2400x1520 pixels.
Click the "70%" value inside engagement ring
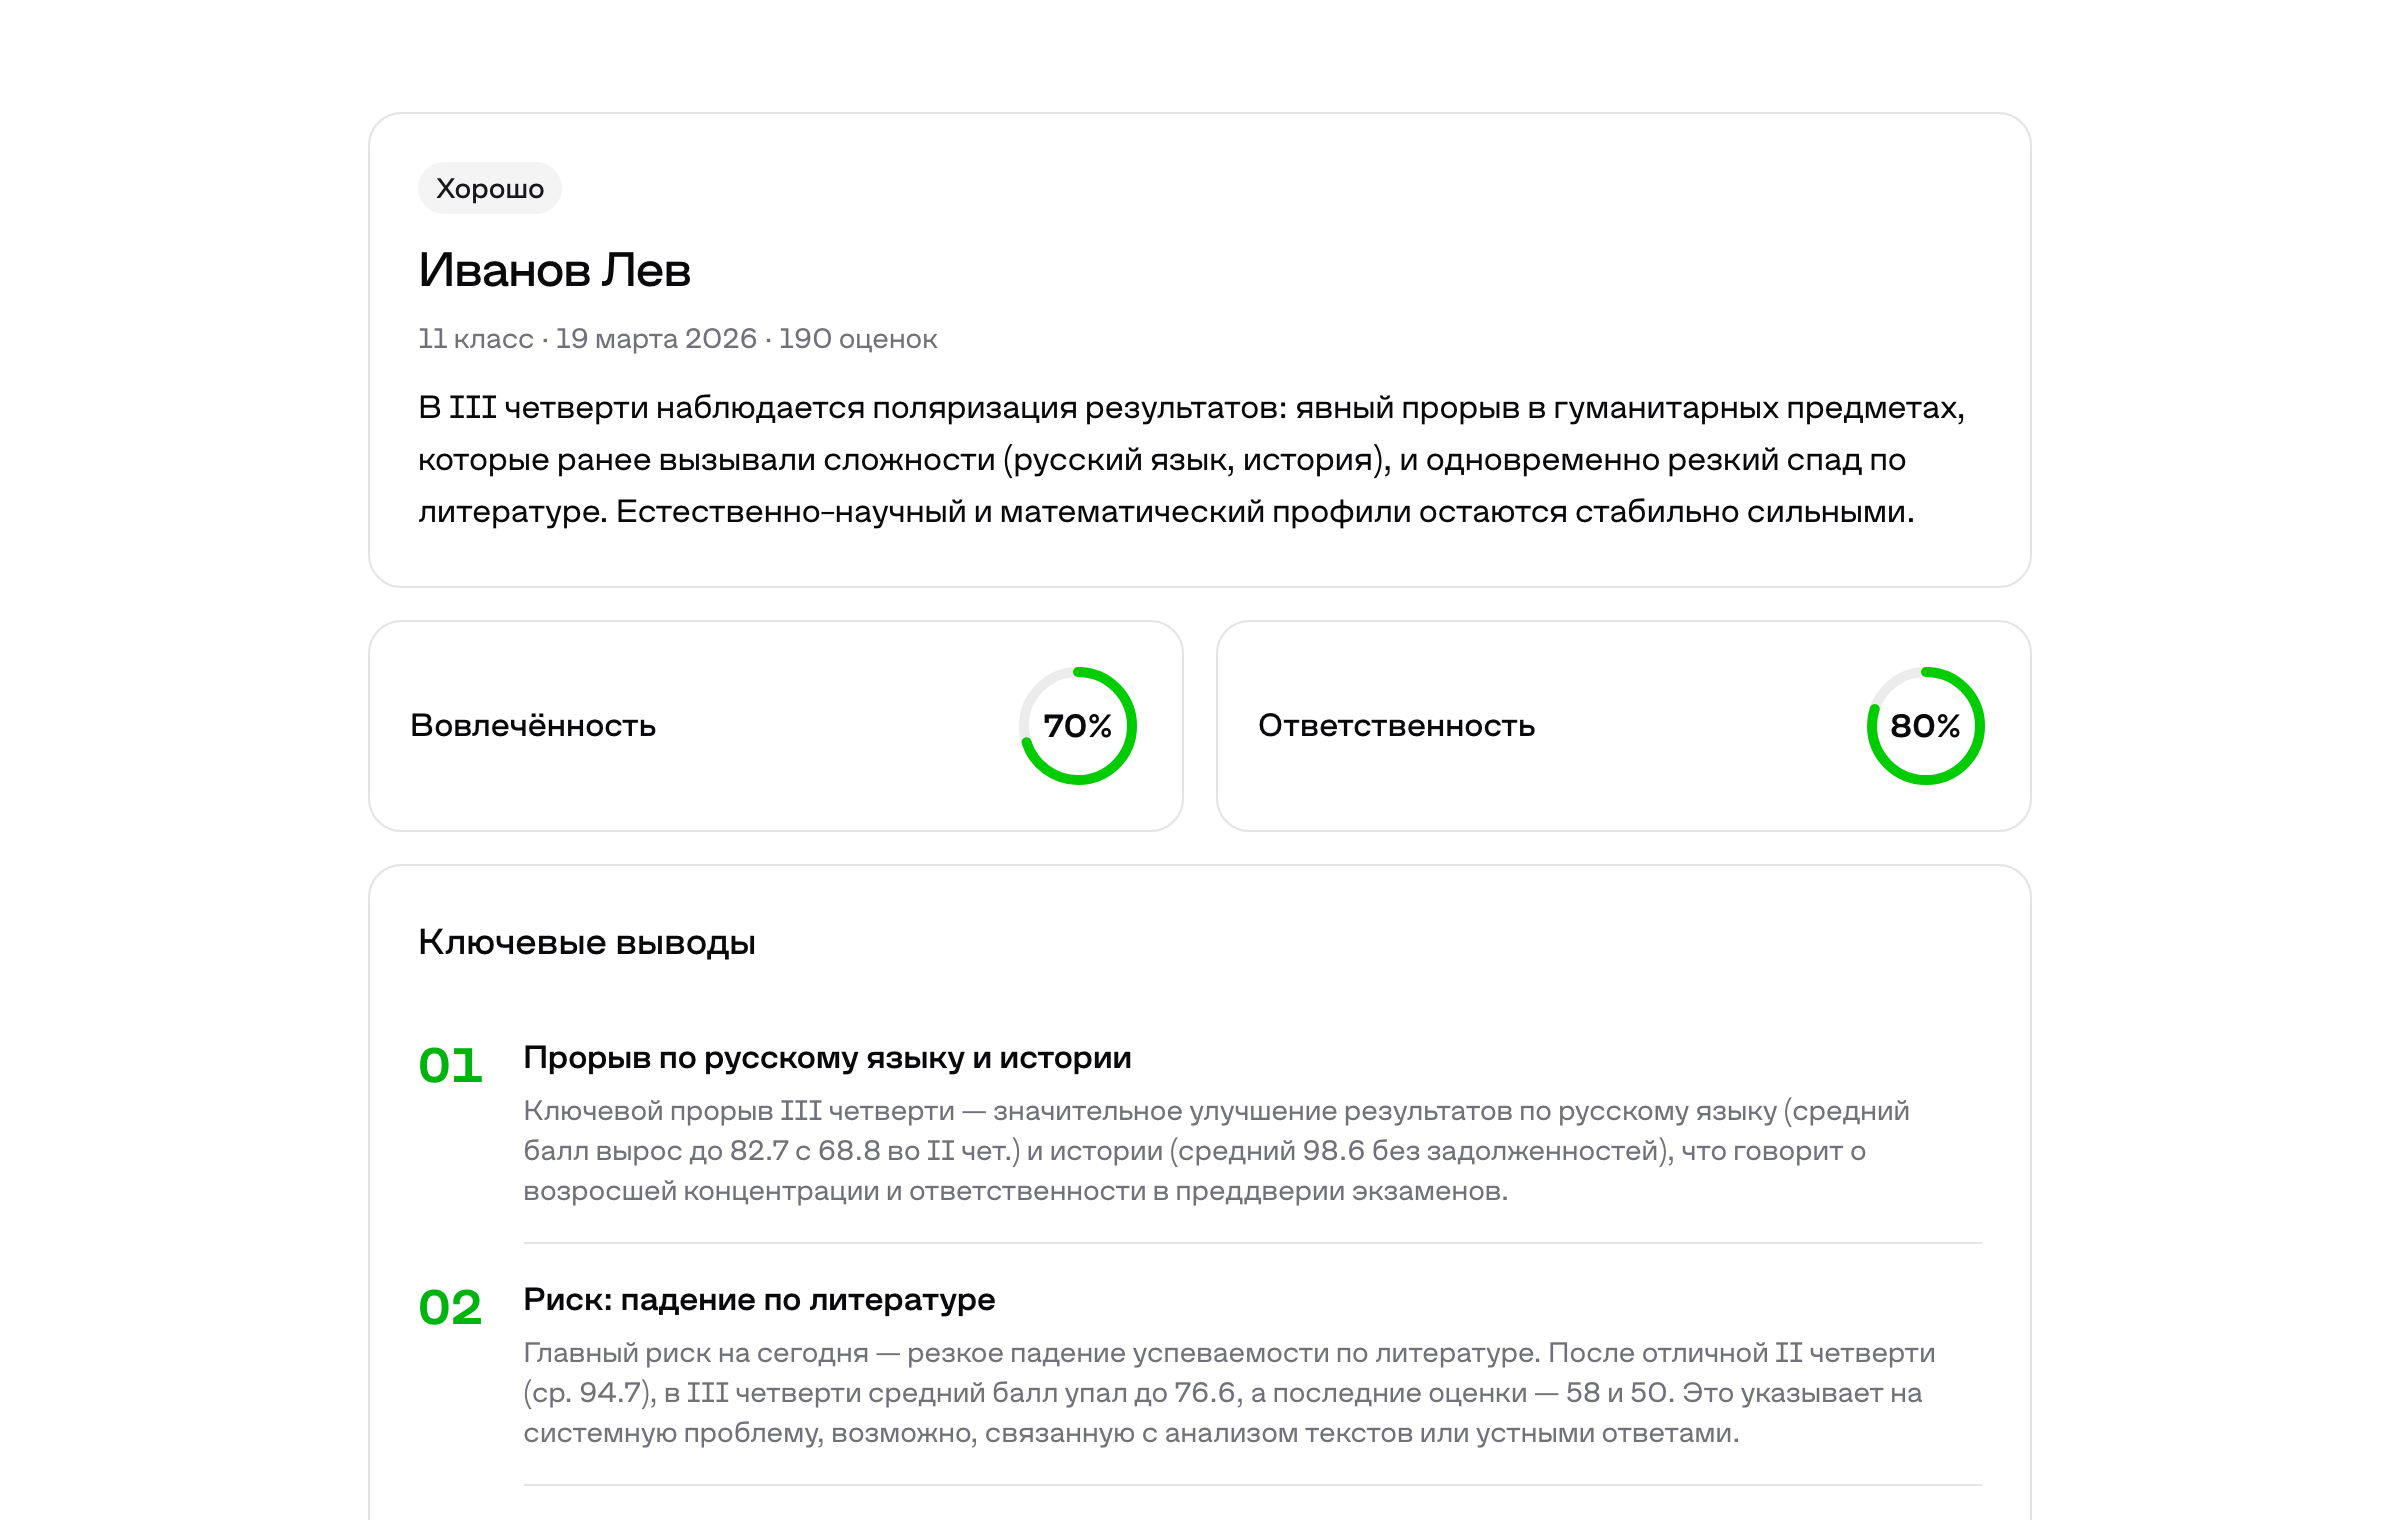(1077, 726)
